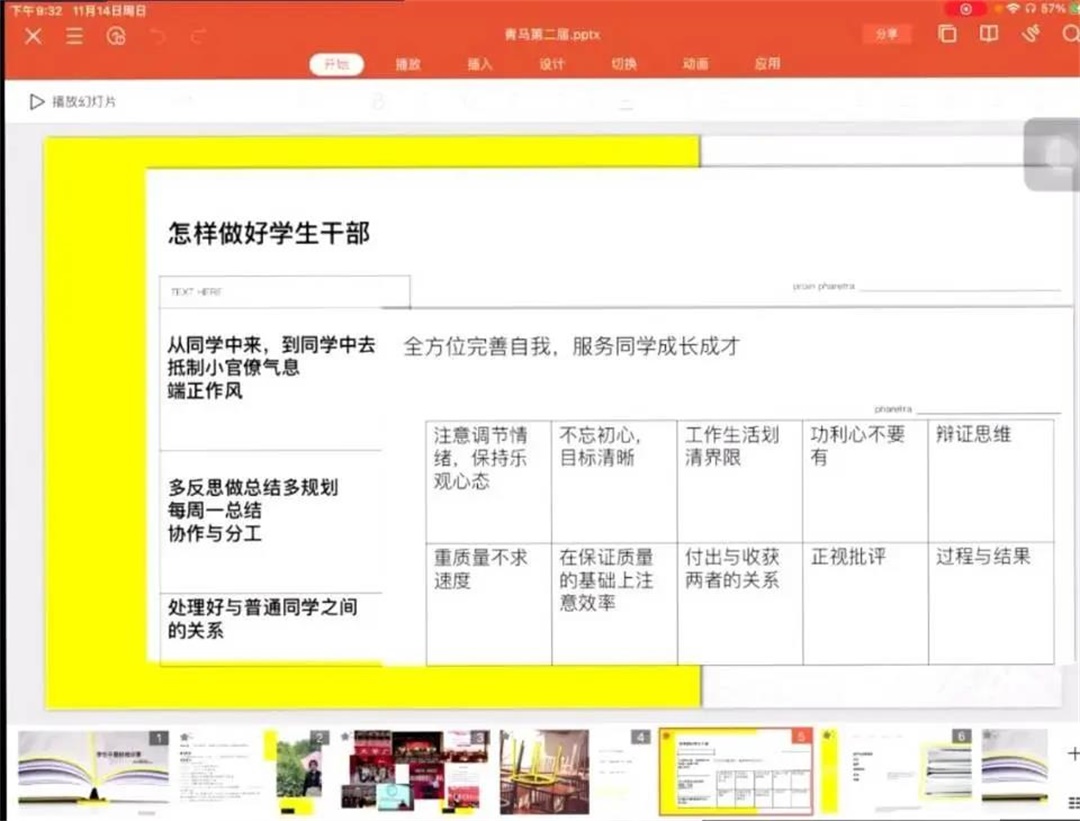Start slideshow with 播放幻灯片
Viewport: 1080px width, 821px height.
click(70, 101)
